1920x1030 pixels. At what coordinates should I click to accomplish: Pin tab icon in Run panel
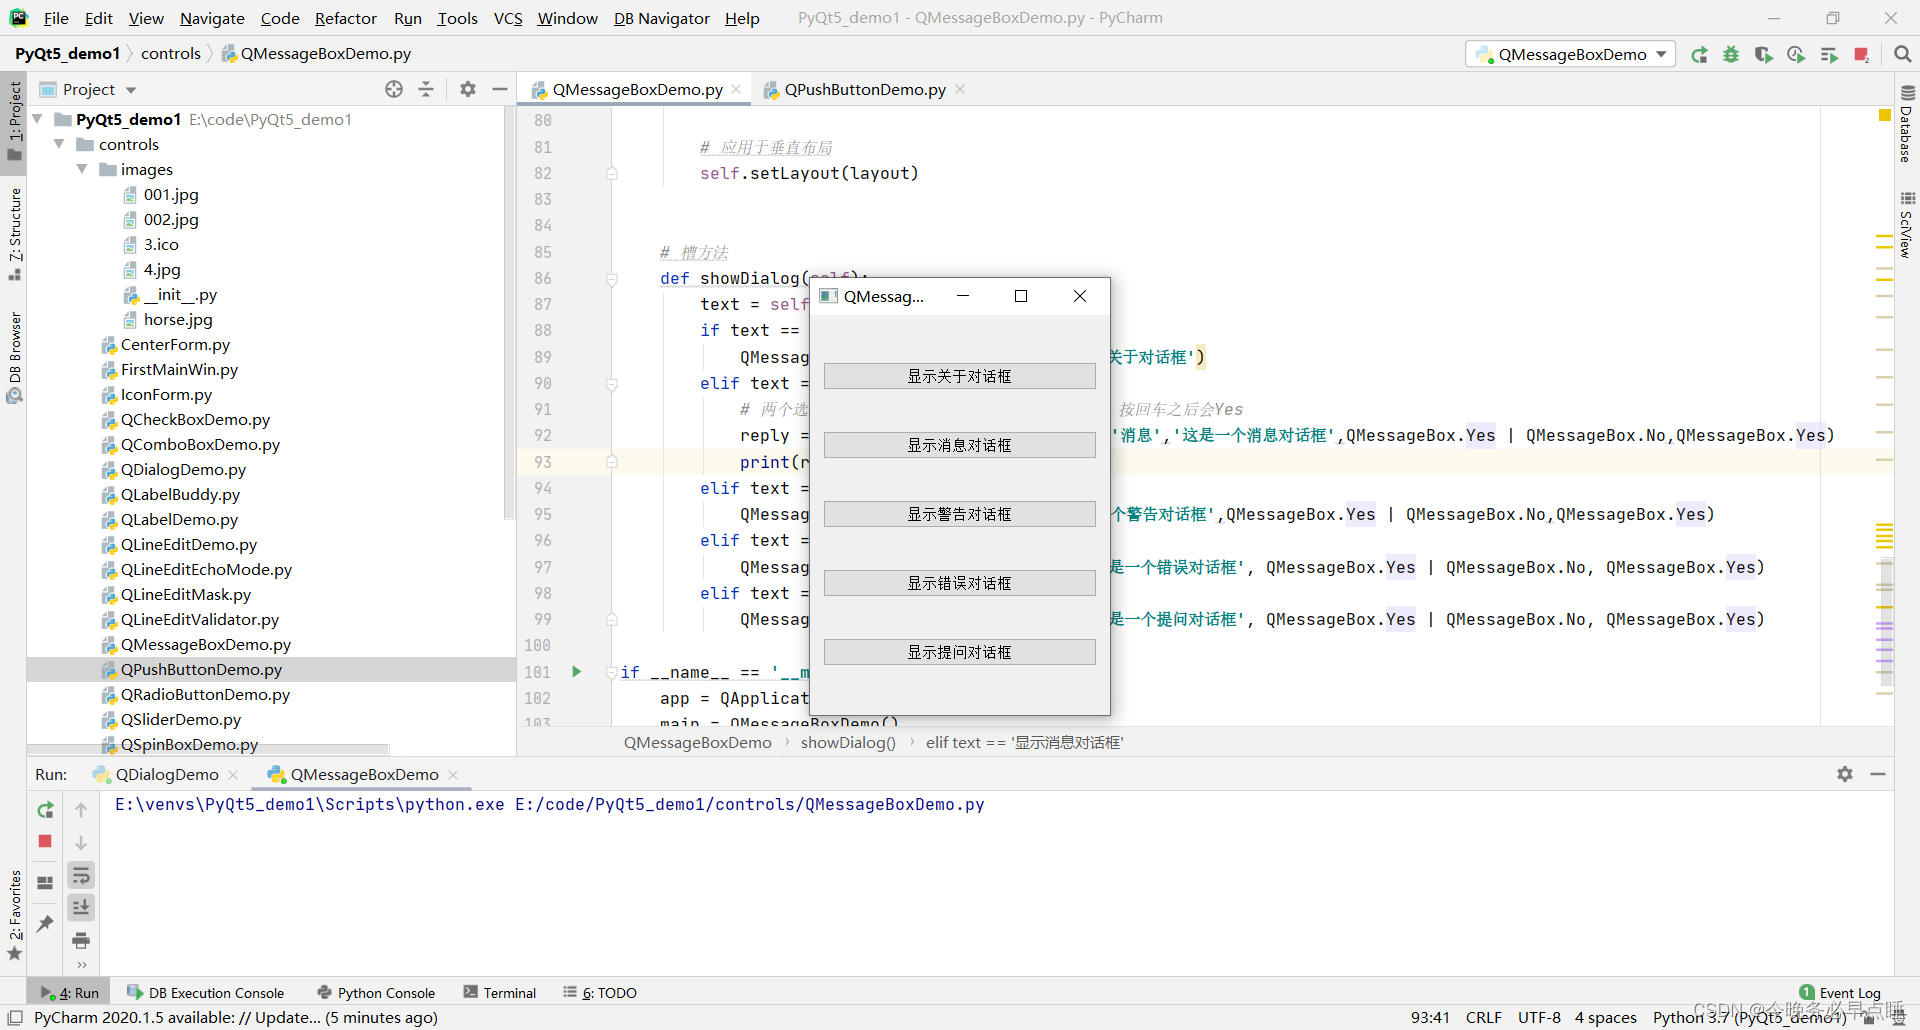pyautogui.click(x=45, y=923)
